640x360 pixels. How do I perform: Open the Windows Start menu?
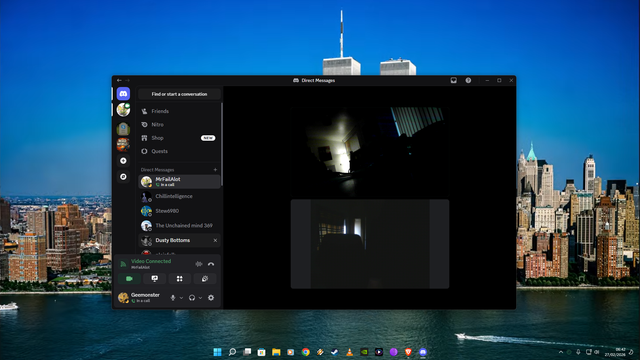pos(218,352)
